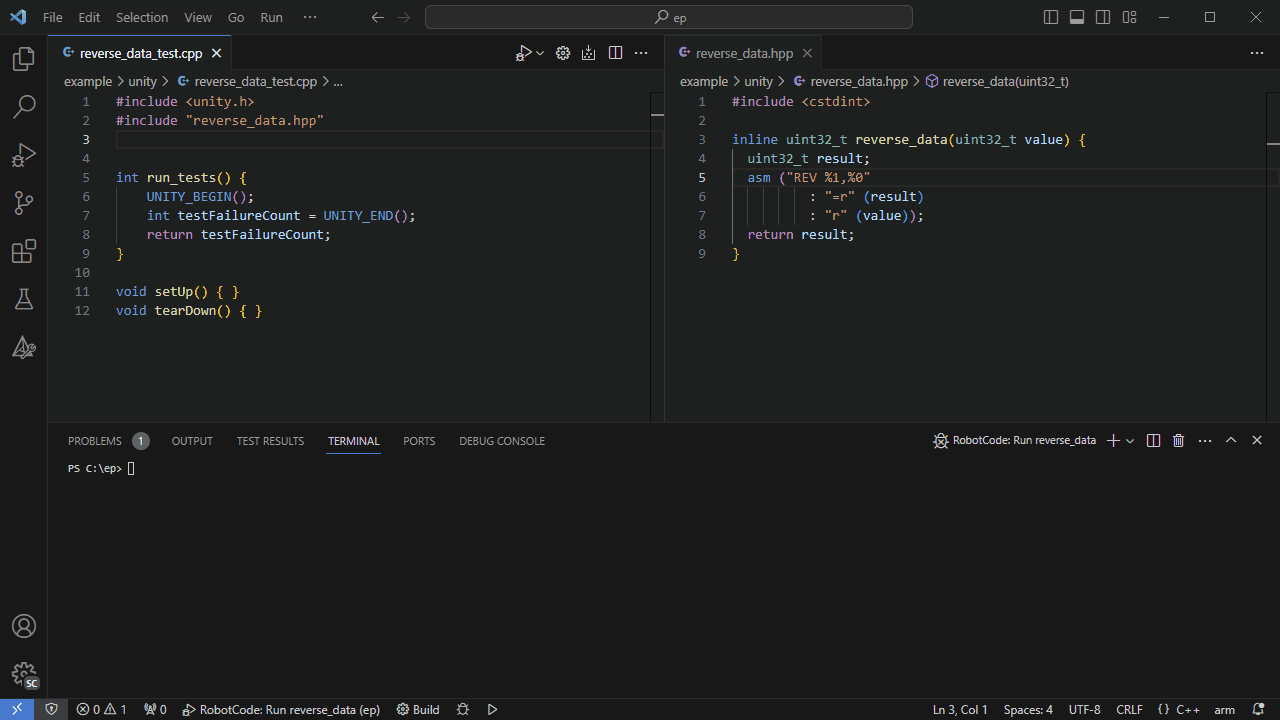Toggle the panel maximize chevron in terminal bar

[1231, 440]
